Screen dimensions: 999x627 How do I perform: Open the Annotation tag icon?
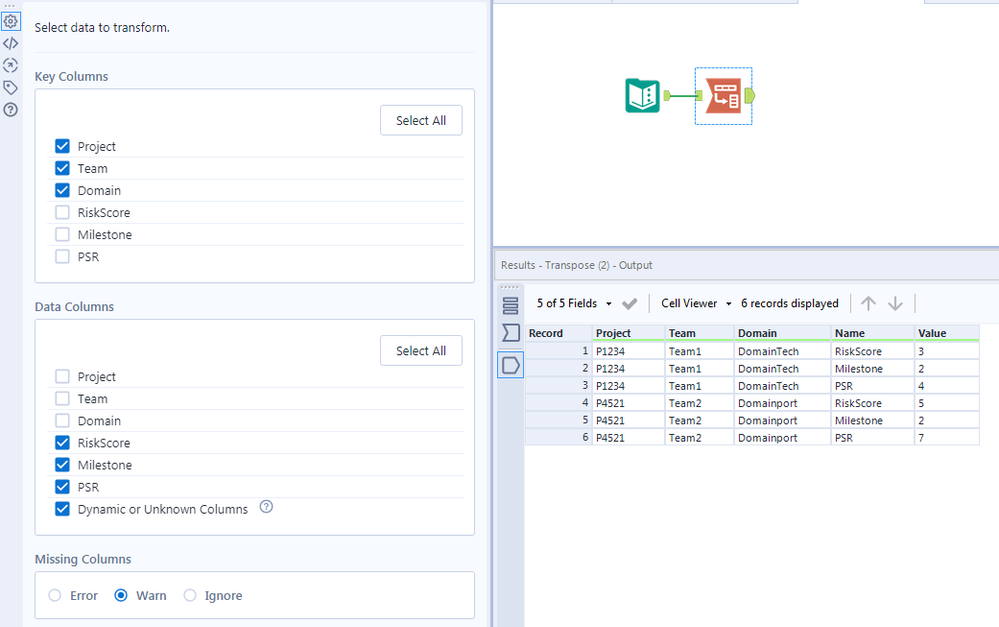[11, 87]
